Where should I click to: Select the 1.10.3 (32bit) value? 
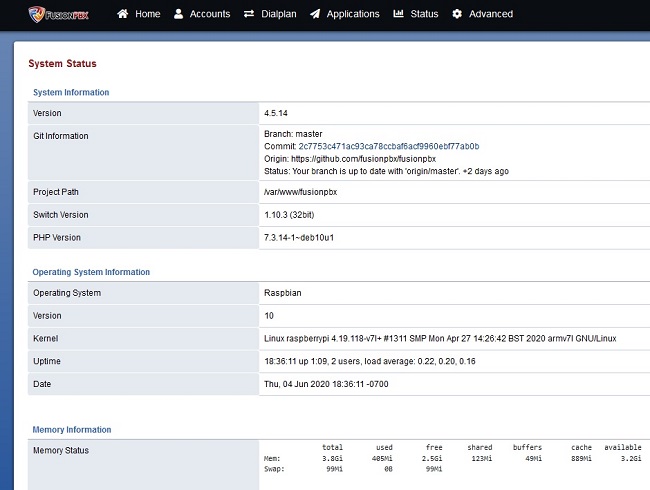[289, 215]
